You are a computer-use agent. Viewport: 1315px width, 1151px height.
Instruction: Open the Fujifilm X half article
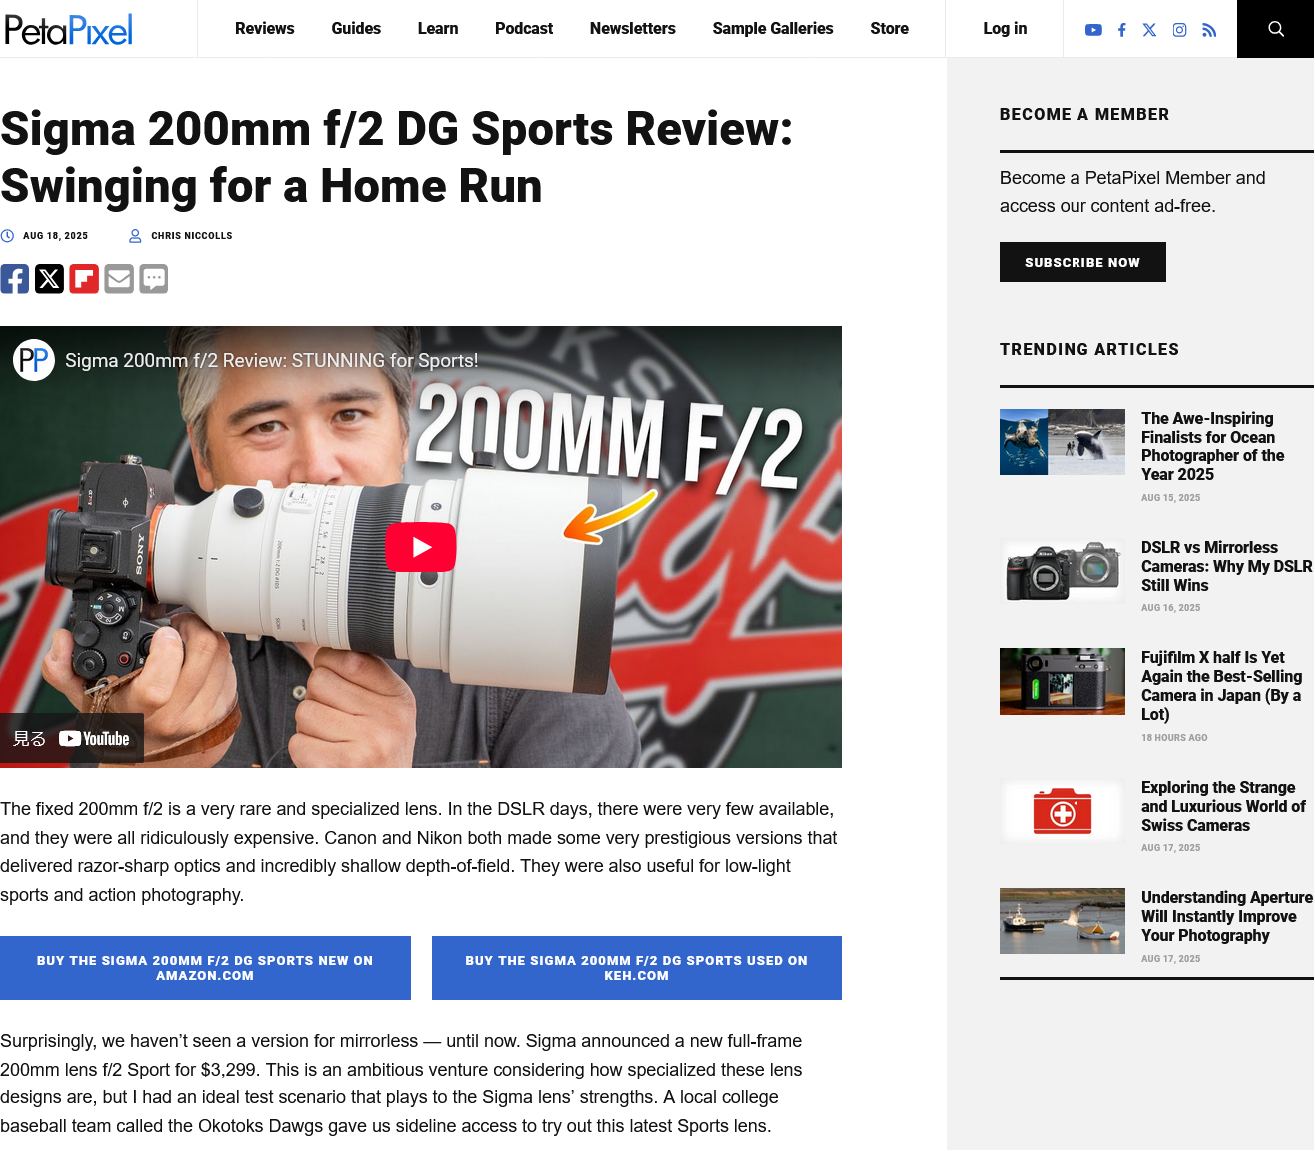[x=1222, y=686]
